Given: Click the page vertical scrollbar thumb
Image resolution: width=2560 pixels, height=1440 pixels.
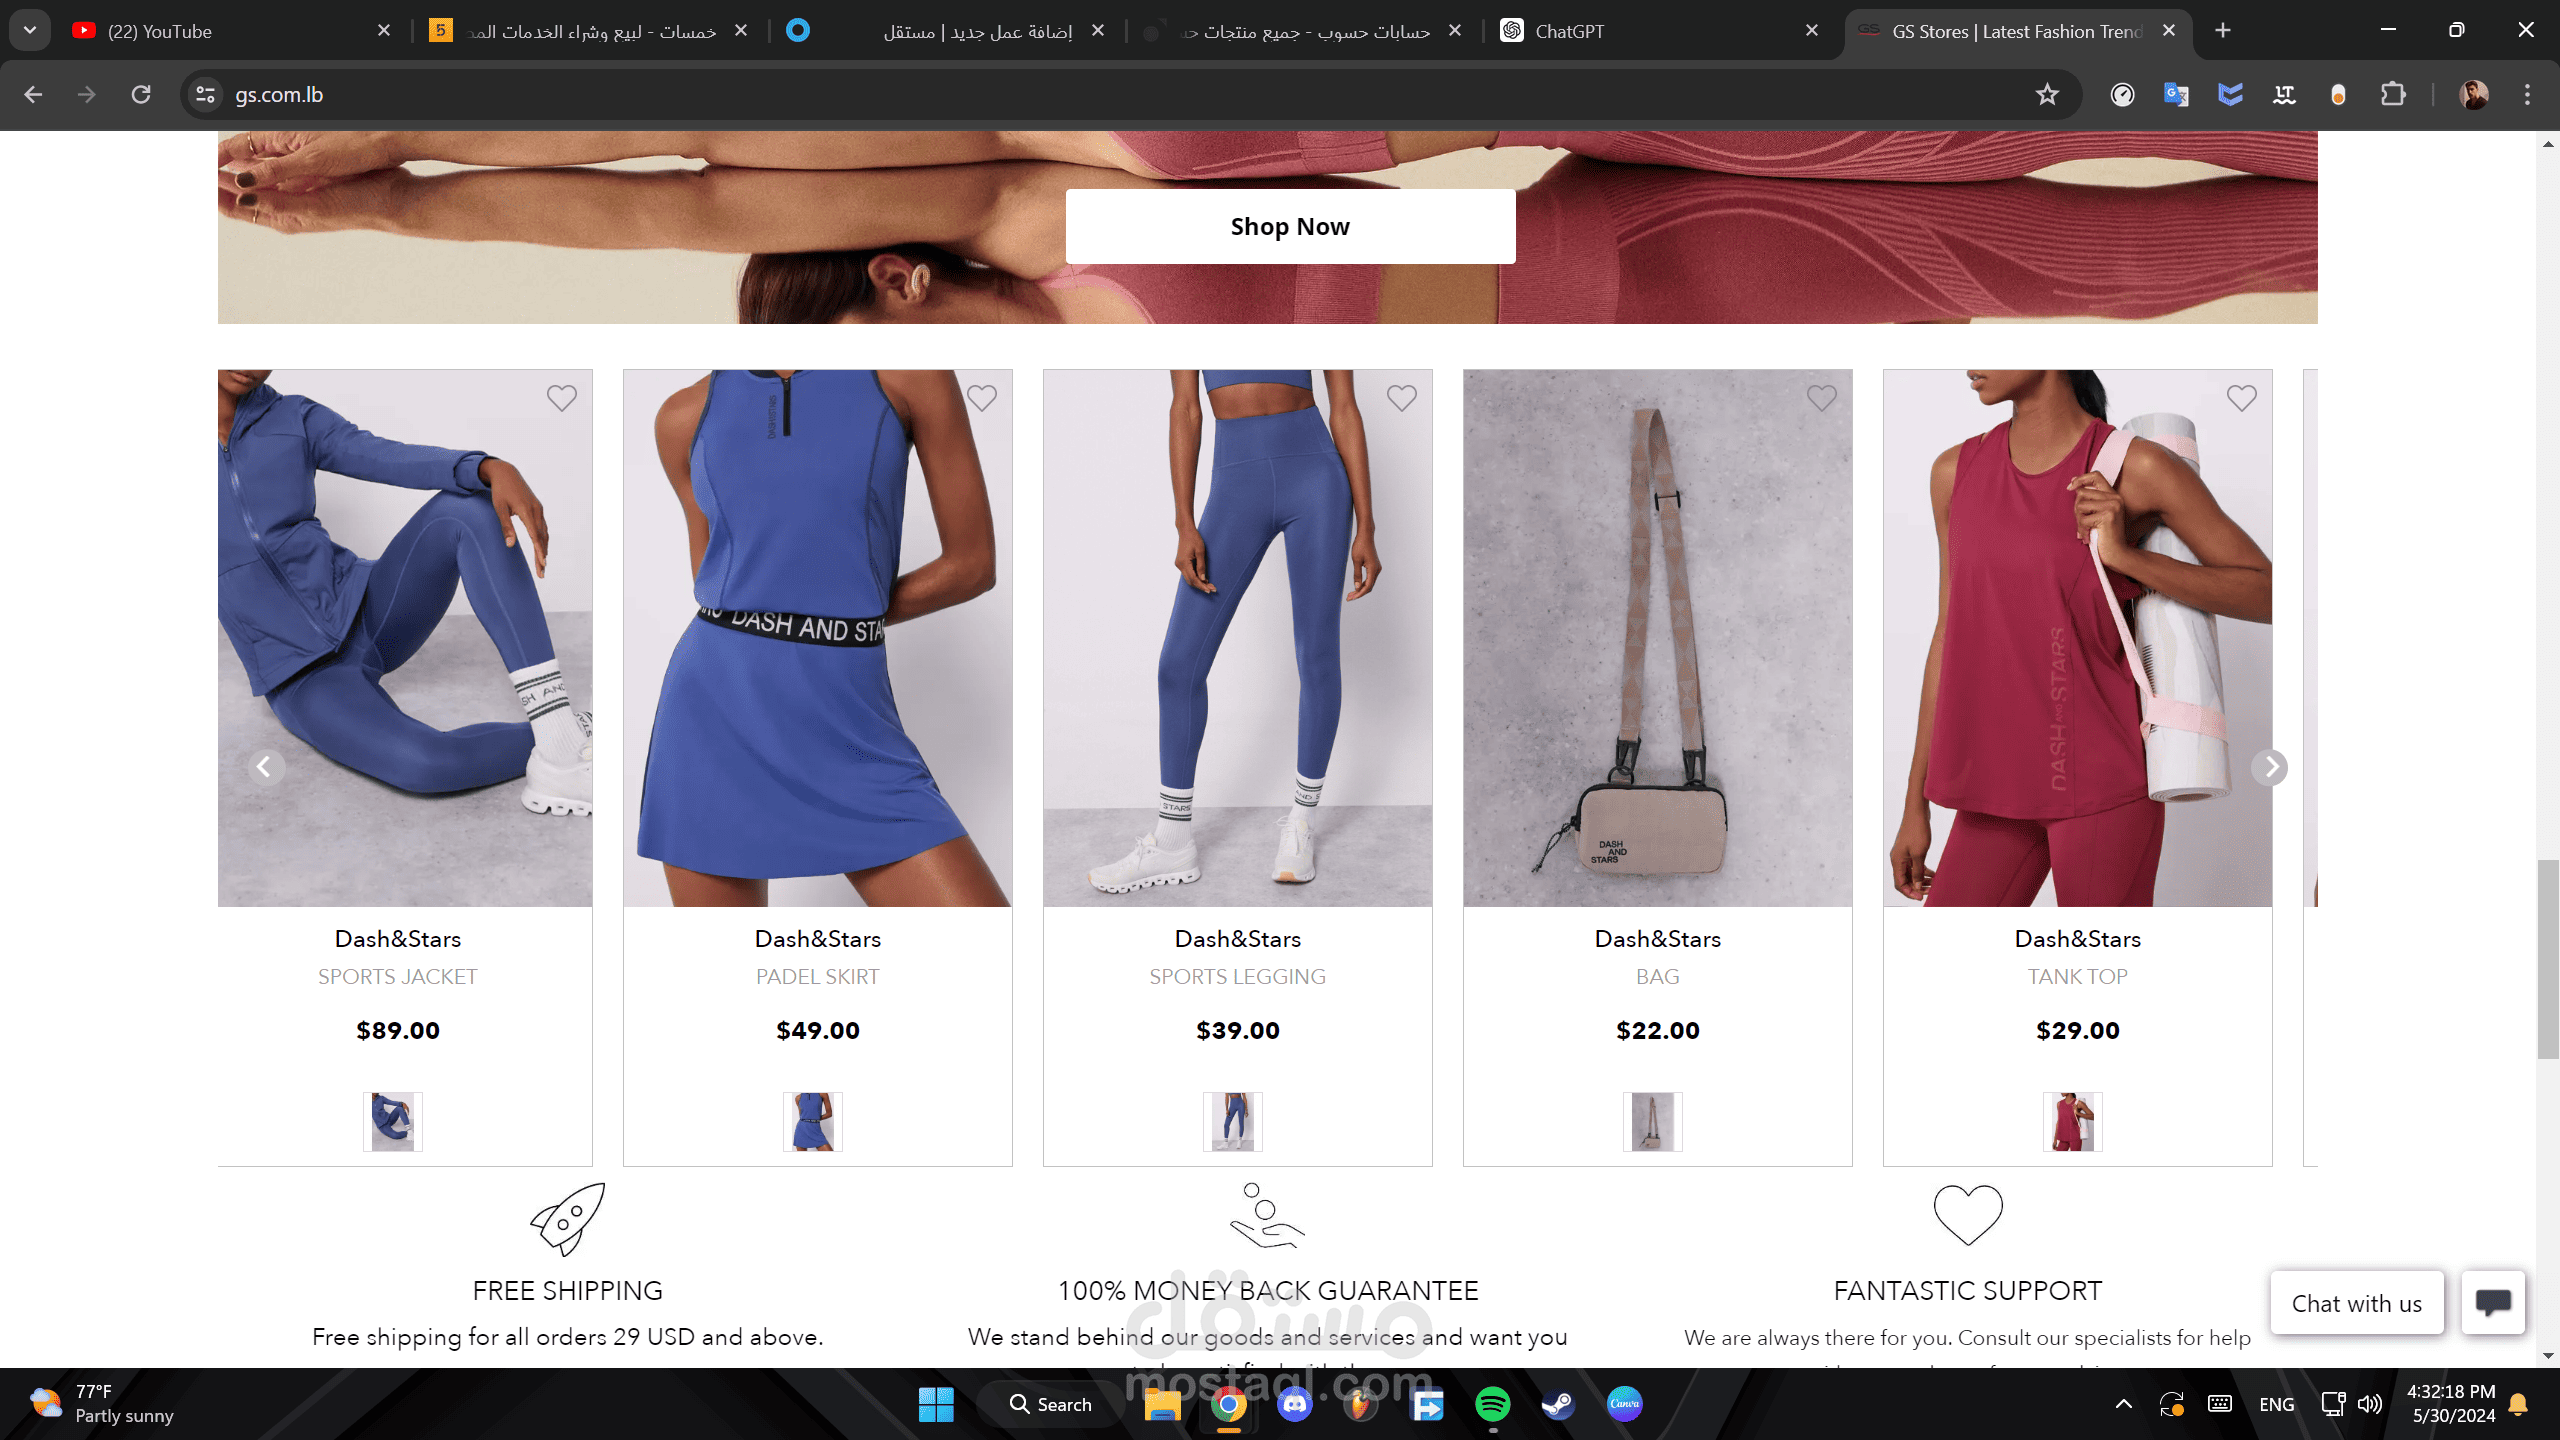Looking at the screenshot, I should point(2548,958).
